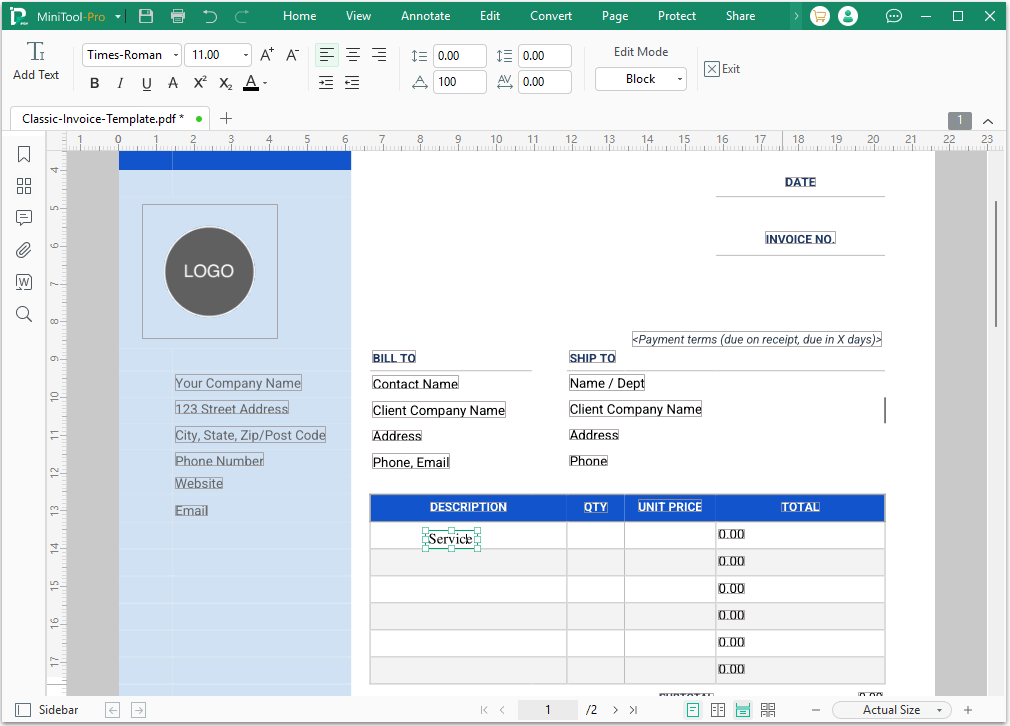This screenshot has height=726, width=1010.
Task: Toggle bold formatting
Action: (94, 83)
